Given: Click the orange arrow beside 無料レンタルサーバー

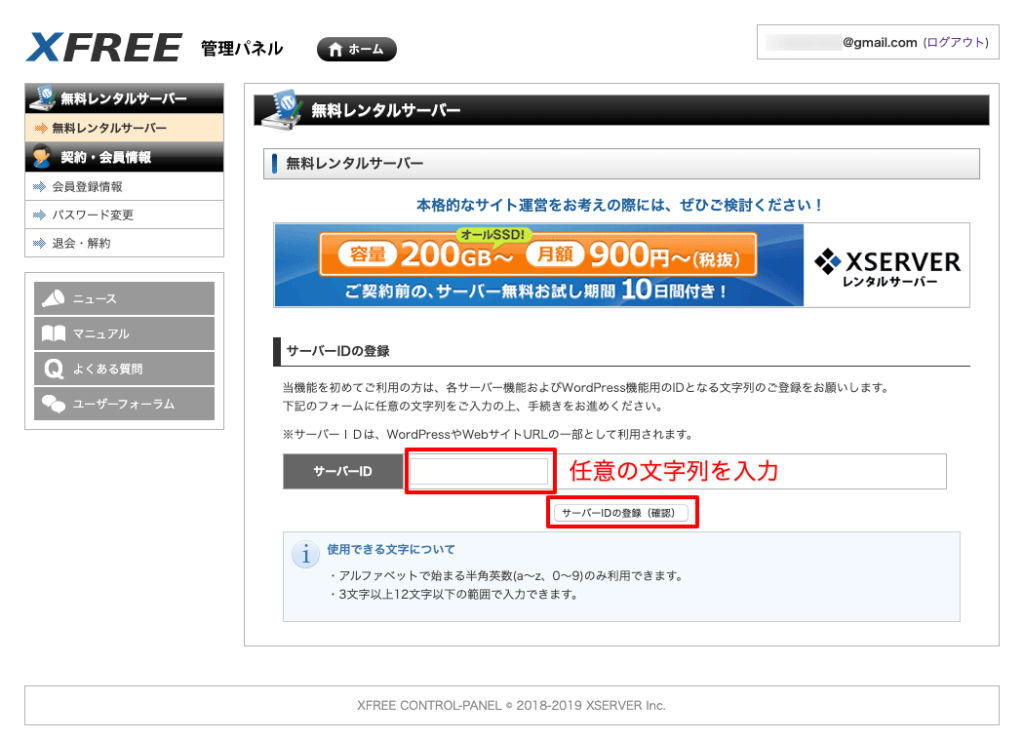Looking at the screenshot, I should [40, 128].
